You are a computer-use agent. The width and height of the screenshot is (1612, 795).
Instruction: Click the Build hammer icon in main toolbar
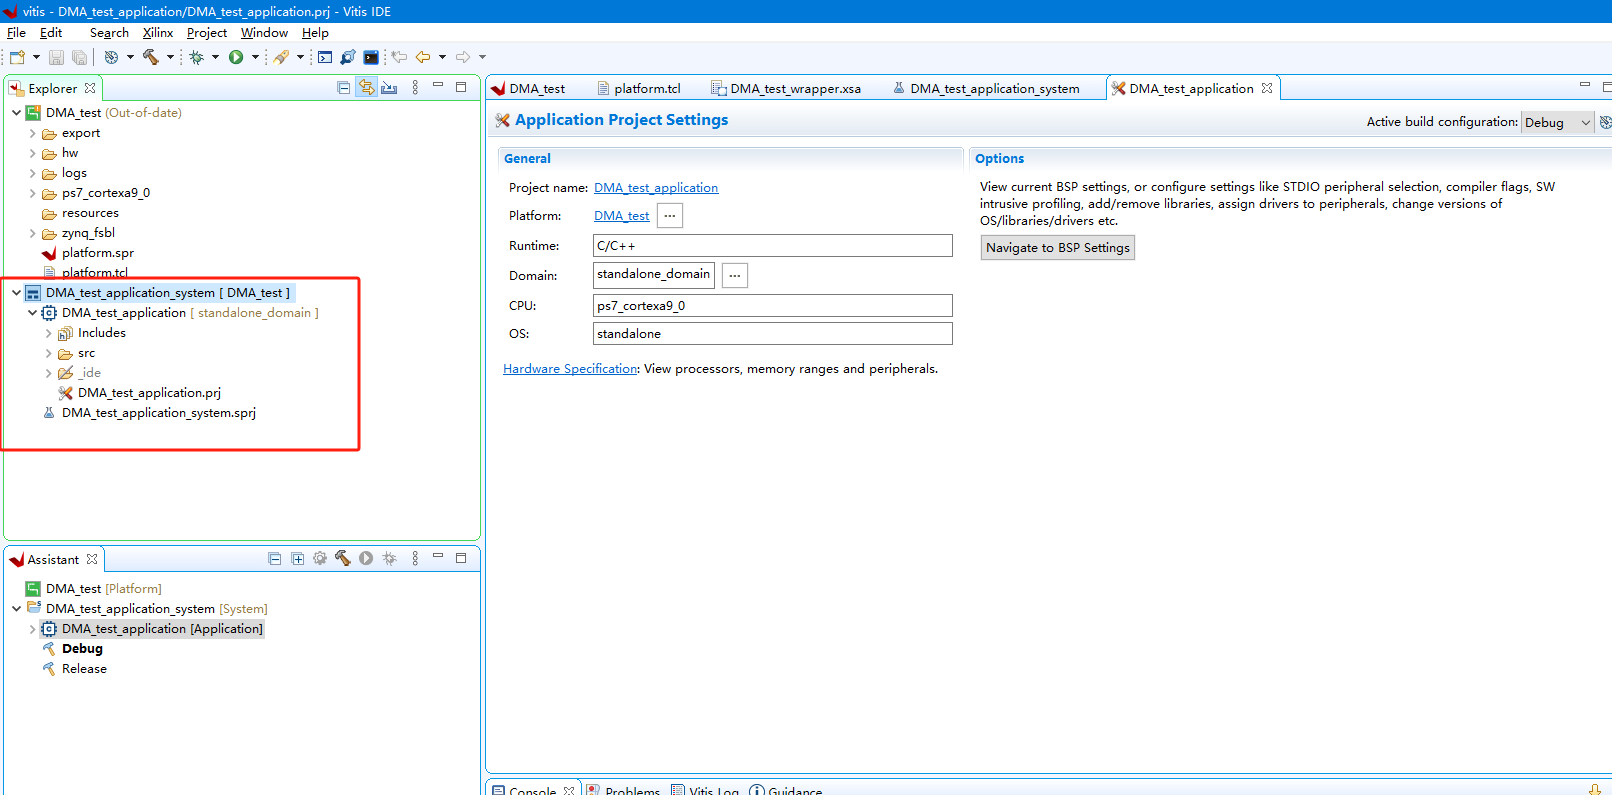pyautogui.click(x=151, y=57)
